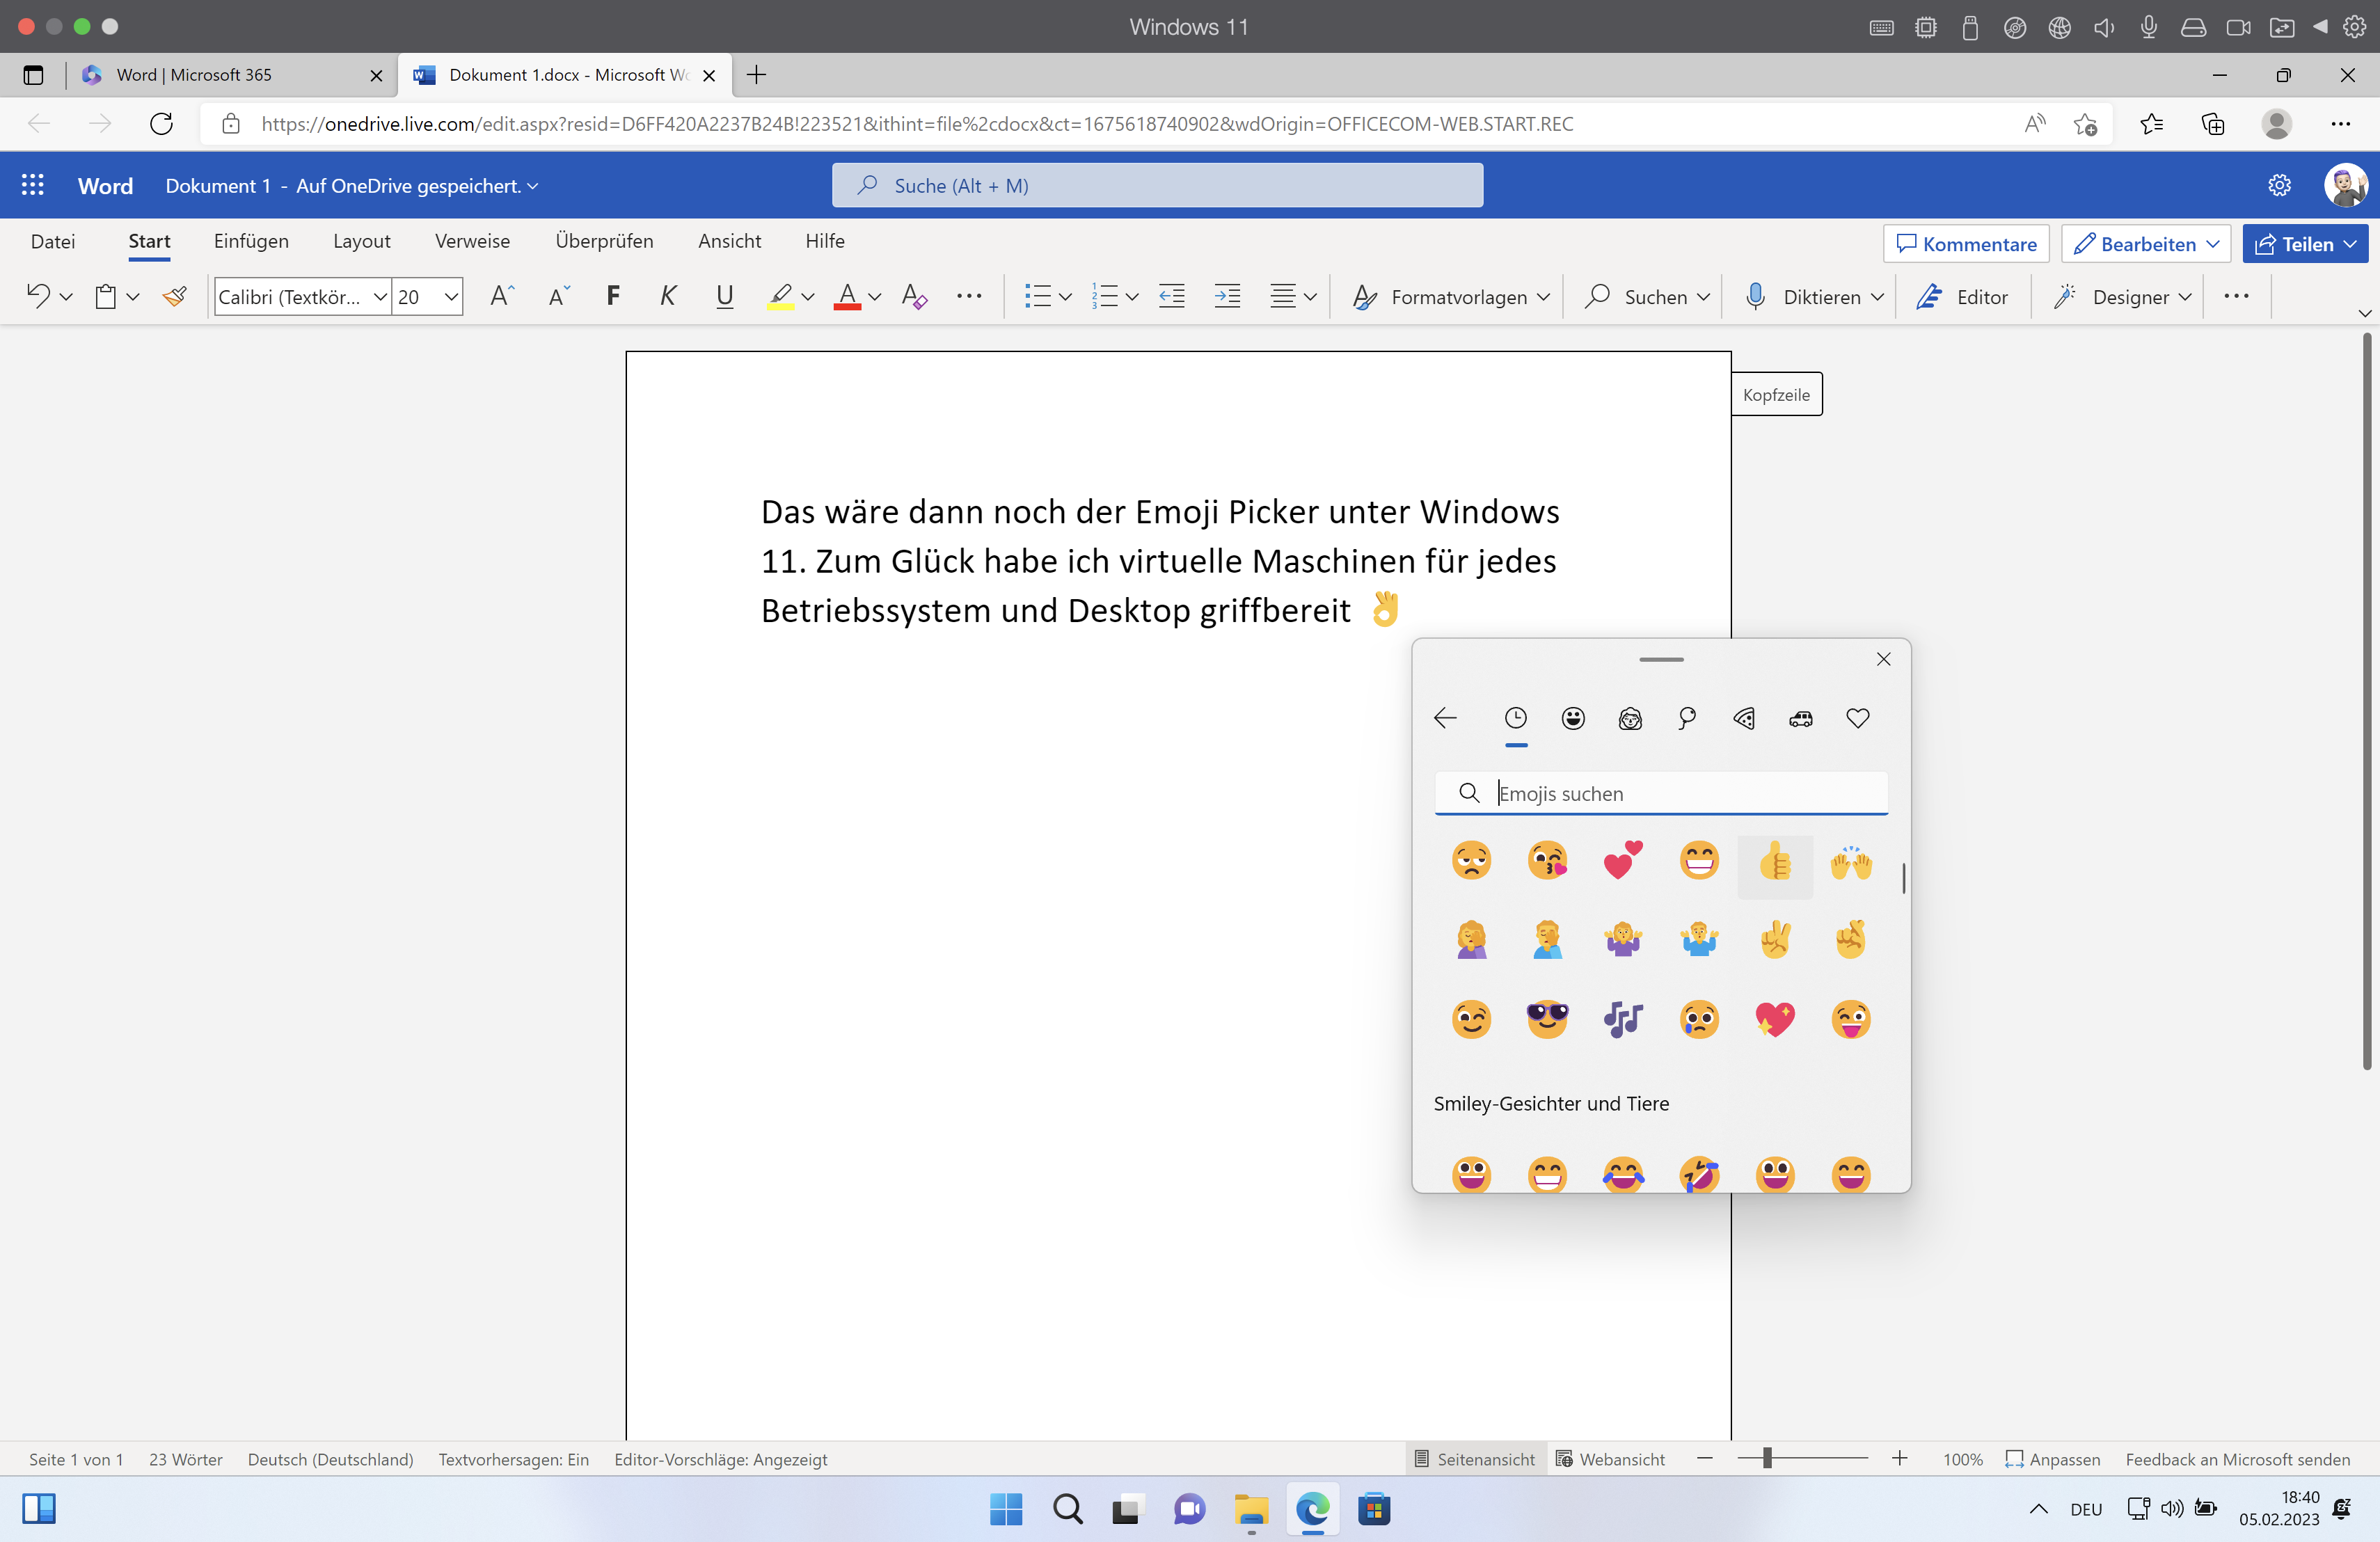The width and height of the screenshot is (2380, 1542).
Task: Go back with the emoji picker arrow
Action: 1445,718
